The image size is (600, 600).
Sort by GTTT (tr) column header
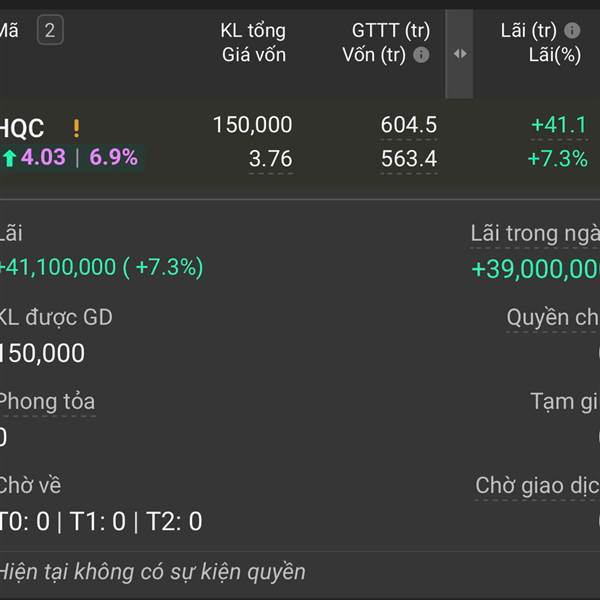click(x=390, y=31)
